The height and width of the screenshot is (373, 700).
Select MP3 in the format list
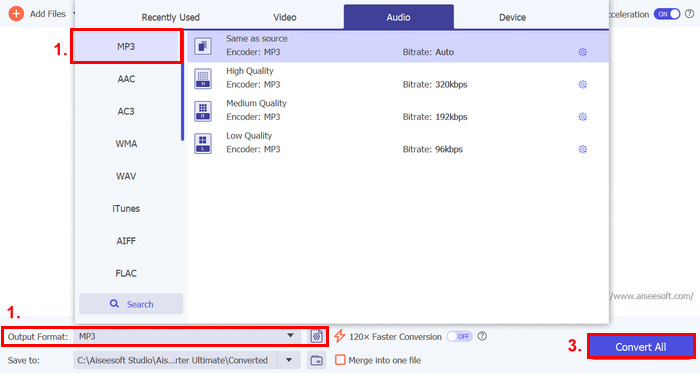(126, 46)
